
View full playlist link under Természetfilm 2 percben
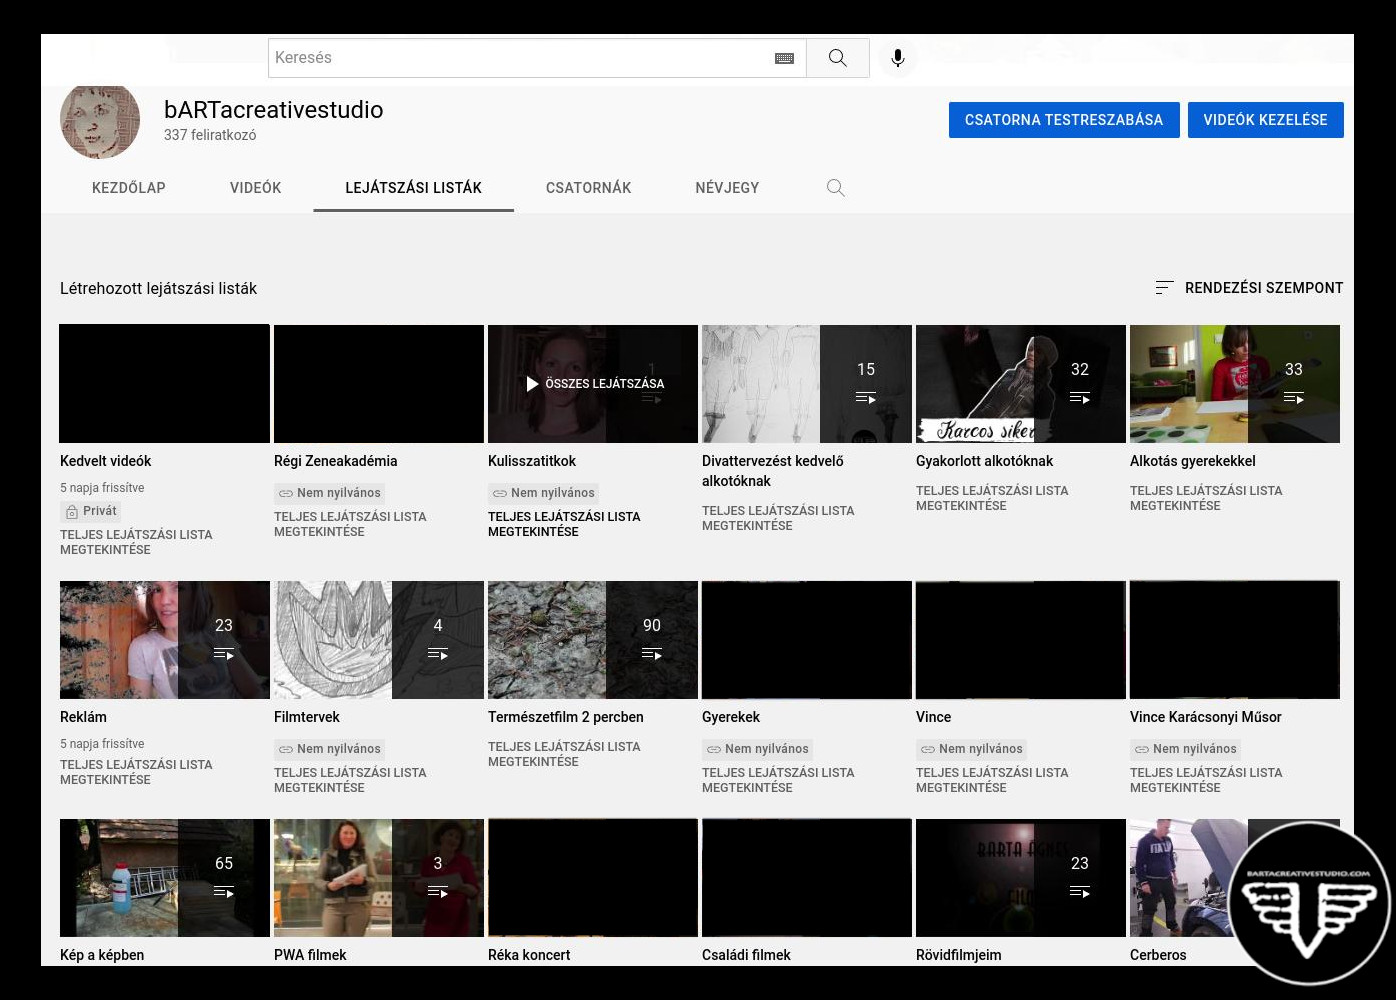tap(564, 754)
